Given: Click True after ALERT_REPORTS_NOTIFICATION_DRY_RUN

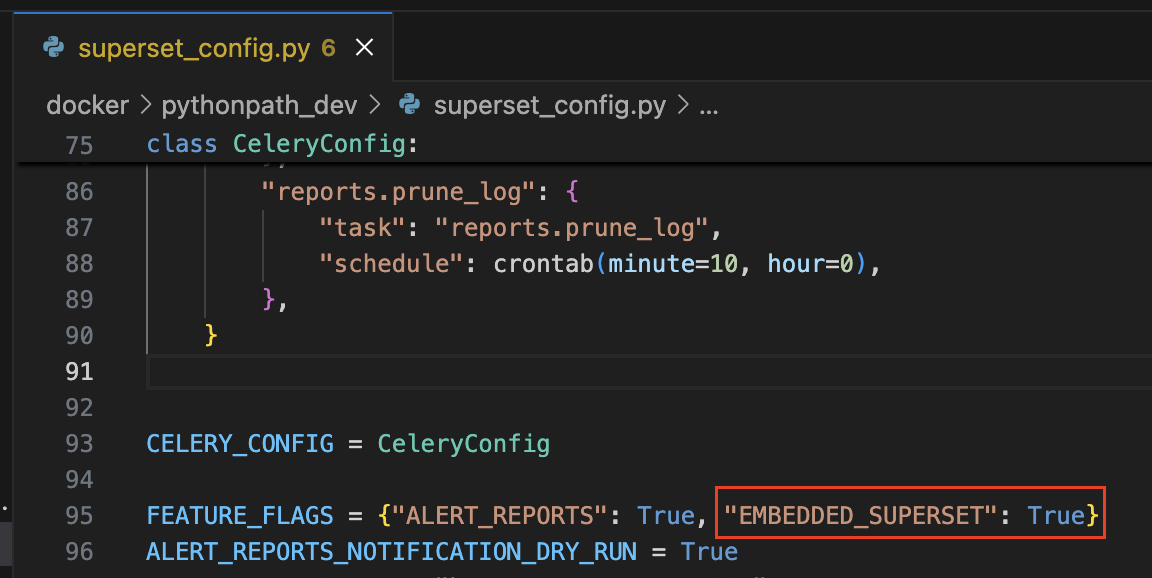Looking at the screenshot, I should tap(710, 551).
